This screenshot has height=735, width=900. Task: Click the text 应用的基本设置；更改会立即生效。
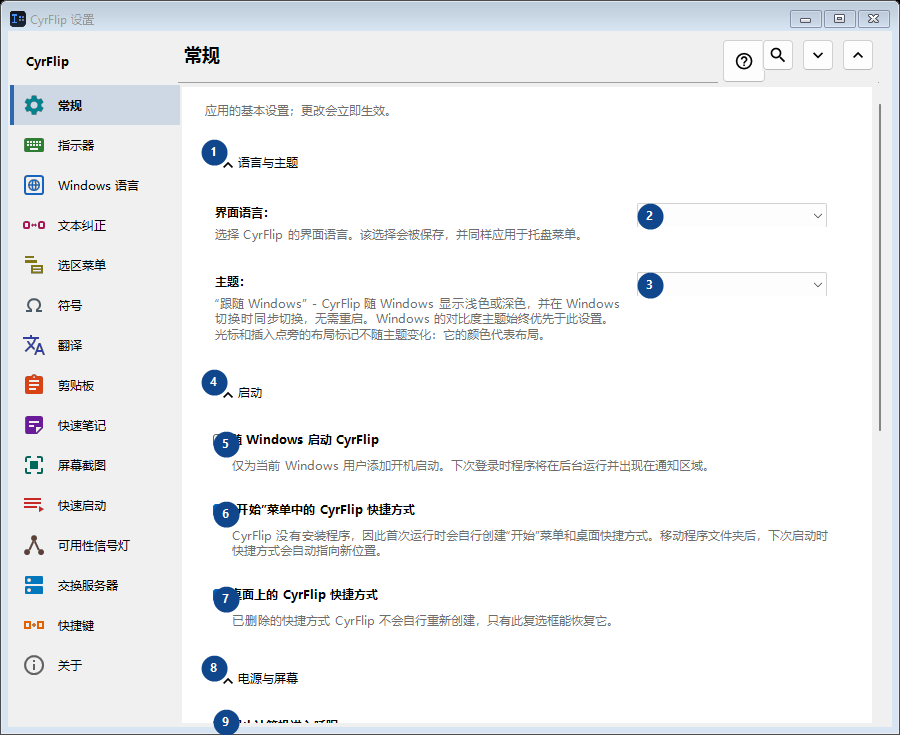click(300, 111)
